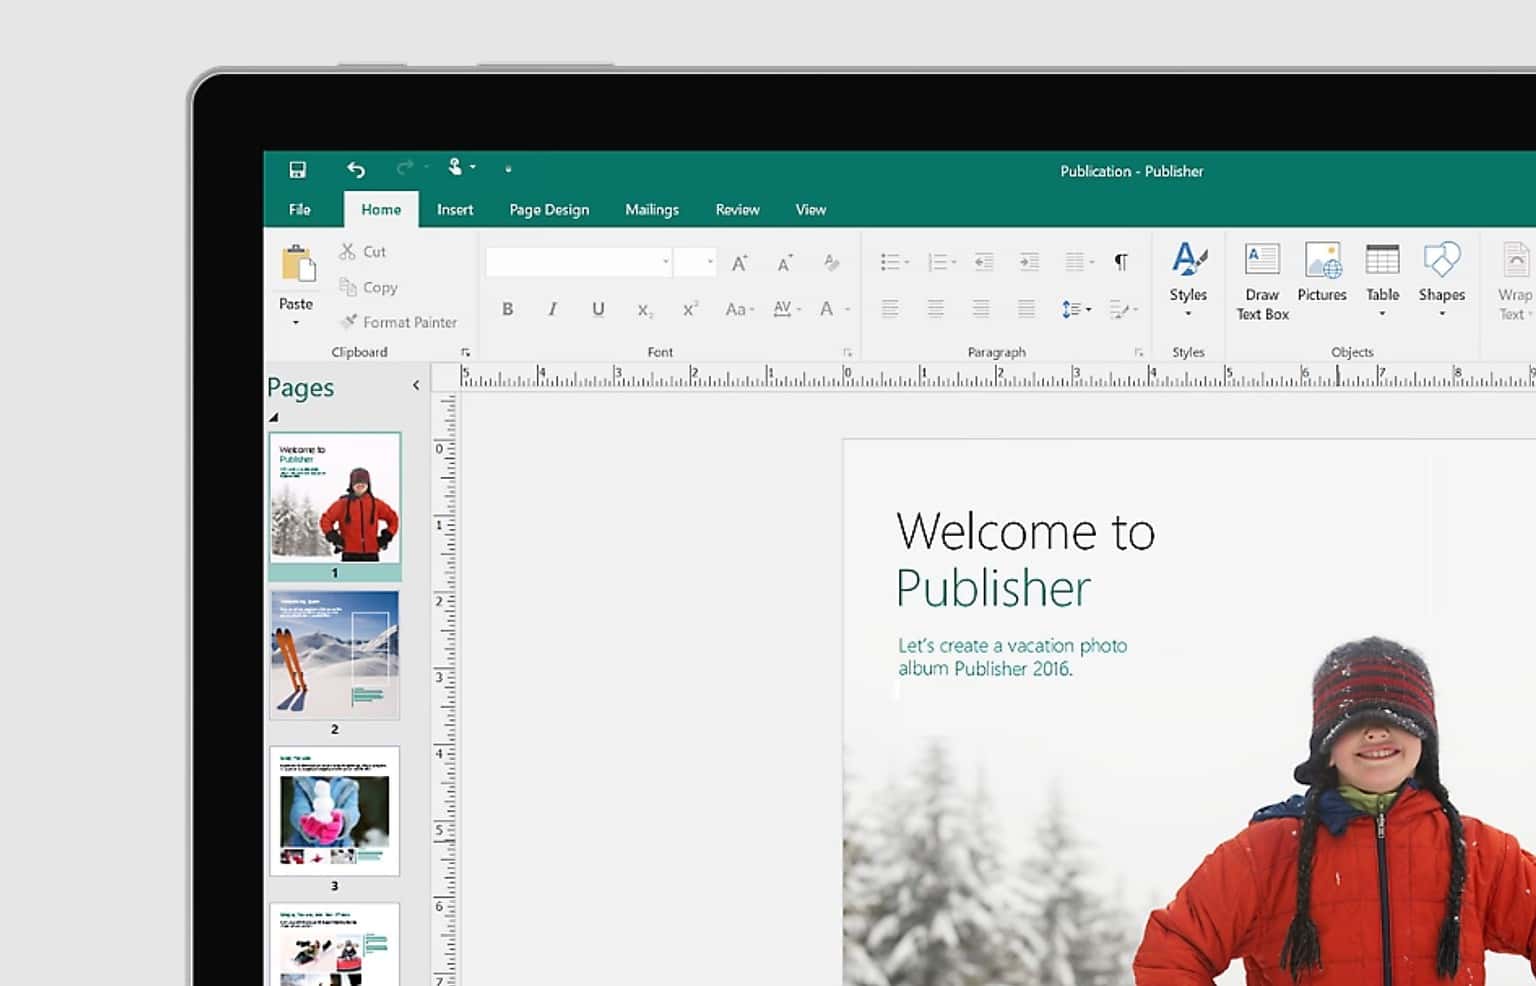Viewport: 1536px width, 986px height.
Task: Toggle underline formatting
Action: 597,309
